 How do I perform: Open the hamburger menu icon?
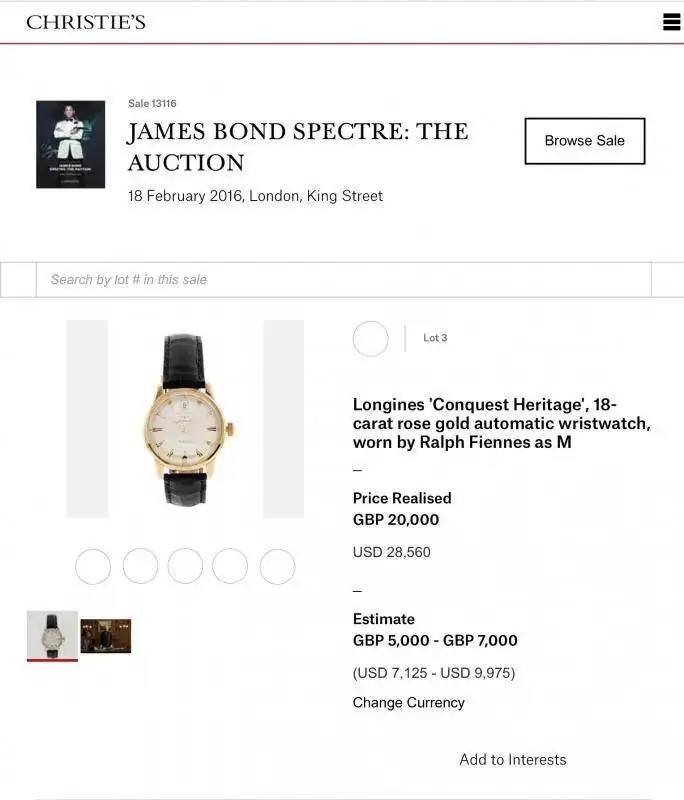click(x=671, y=22)
